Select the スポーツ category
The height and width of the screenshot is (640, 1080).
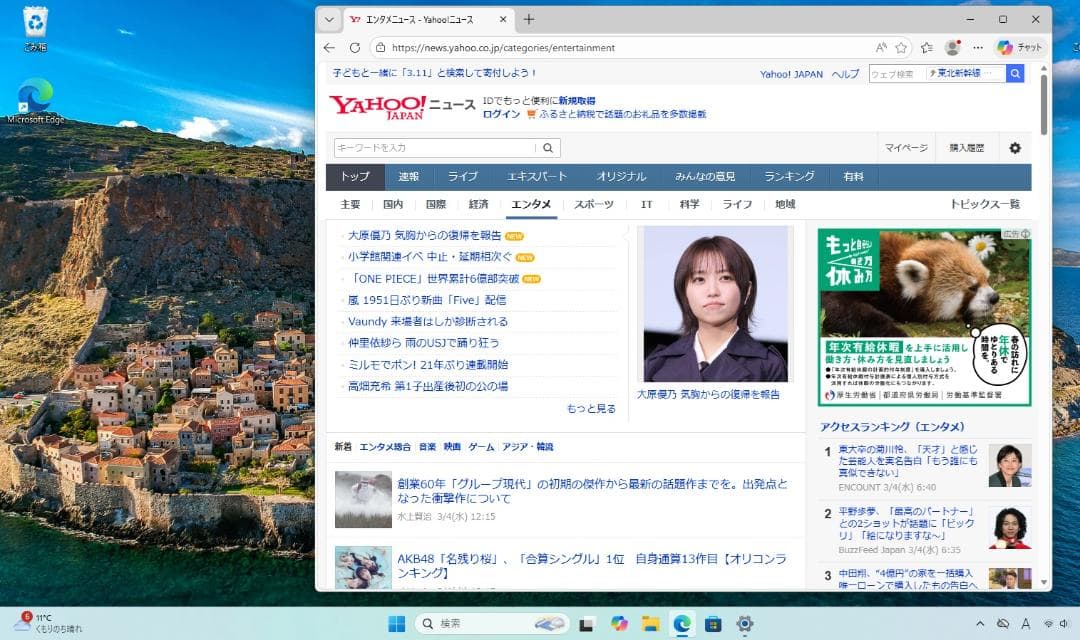[x=594, y=204]
